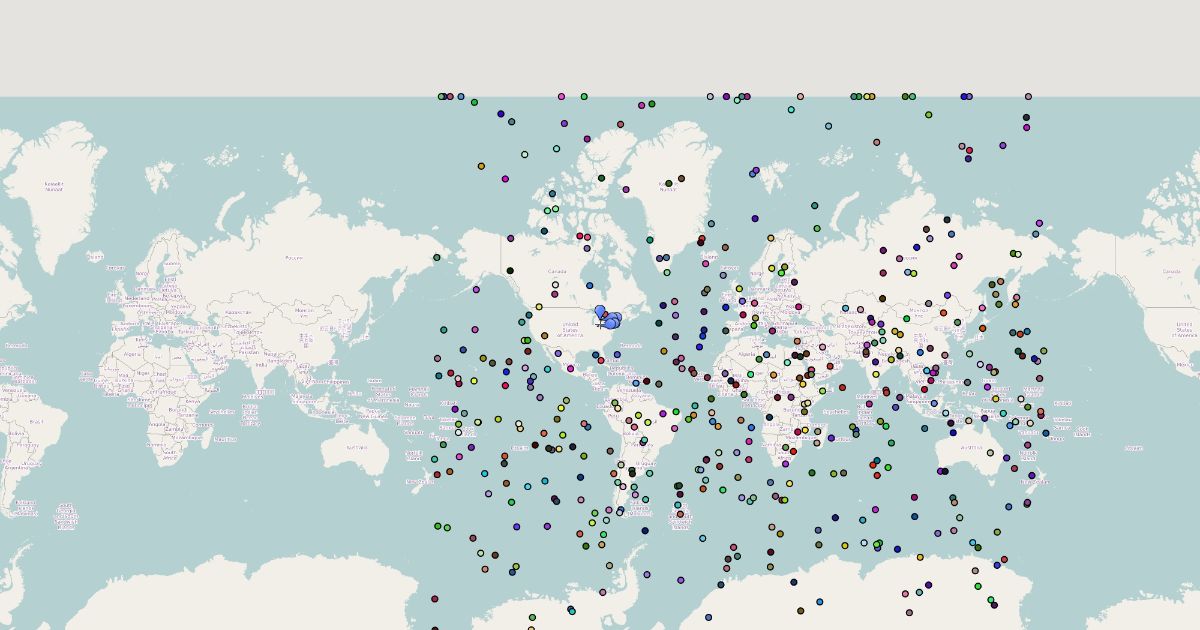Select the yellow marker on the US-Canada border
This screenshot has height=630, width=1200.
(x=539, y=307)
